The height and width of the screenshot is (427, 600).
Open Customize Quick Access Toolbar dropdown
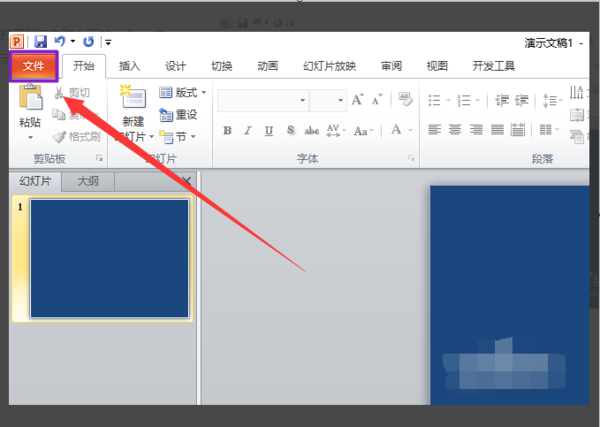coord(108,42)
